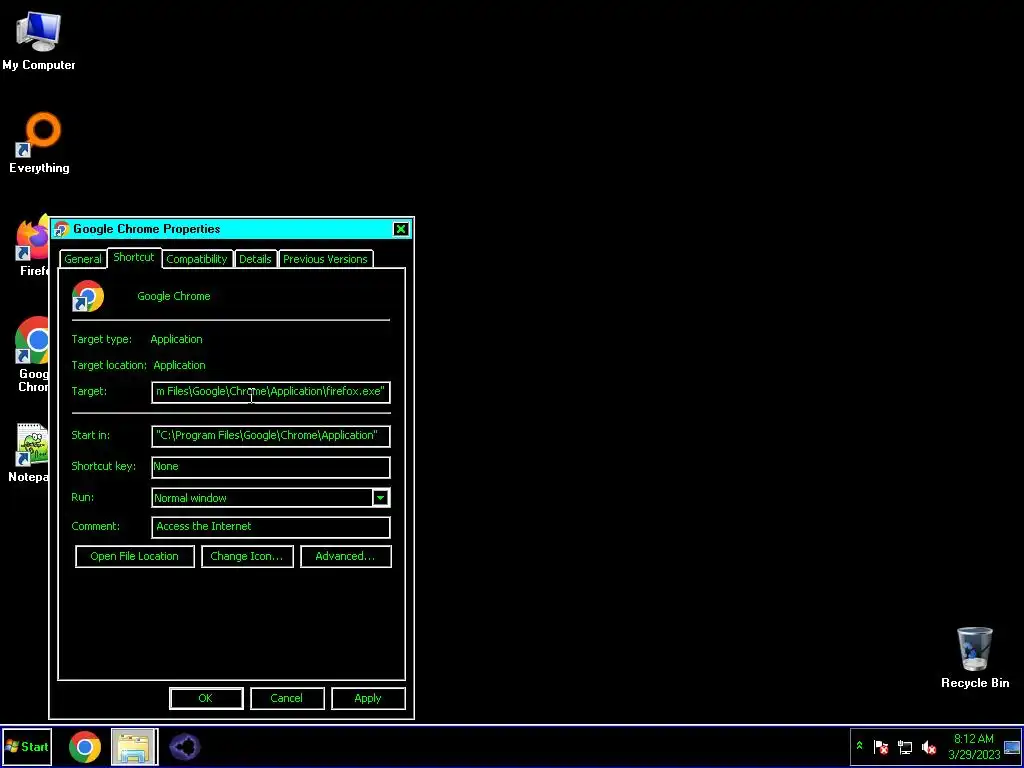Switch to the Details tab
Image resolution: width=1024 pixels, height=768 pixels.
pyautogui.click(x=255, y=259)
